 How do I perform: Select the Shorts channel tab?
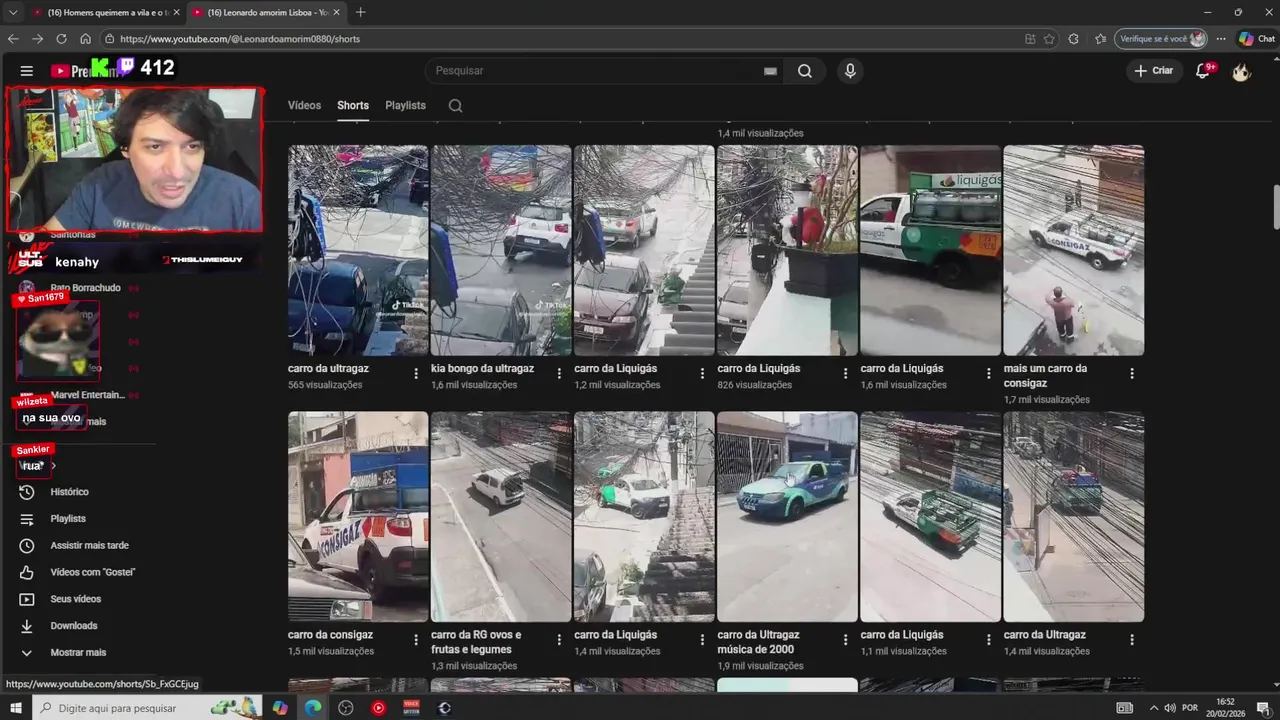point(353,105)
